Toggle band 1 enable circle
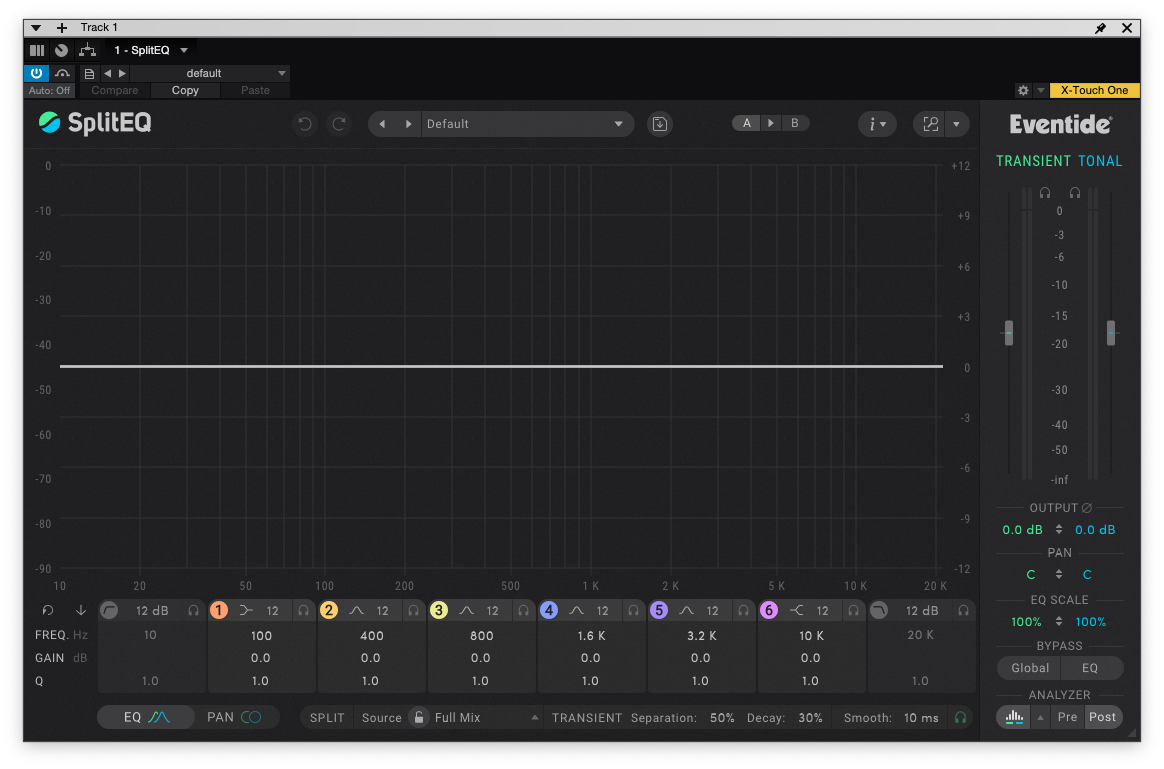 218,610
